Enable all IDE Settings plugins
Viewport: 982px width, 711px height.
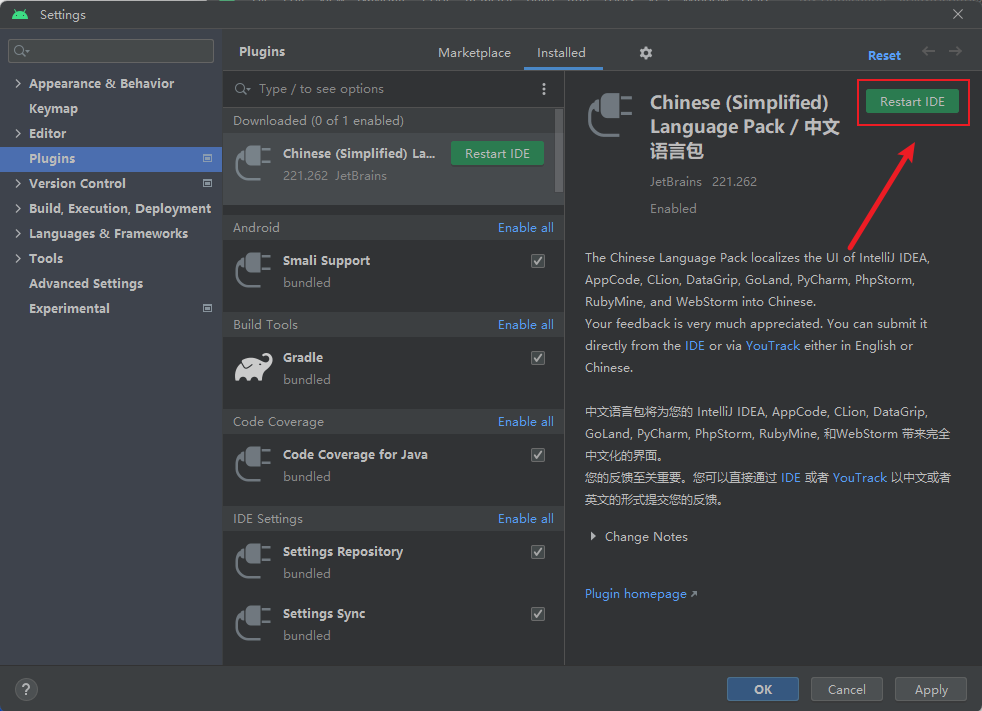point(525,519)
